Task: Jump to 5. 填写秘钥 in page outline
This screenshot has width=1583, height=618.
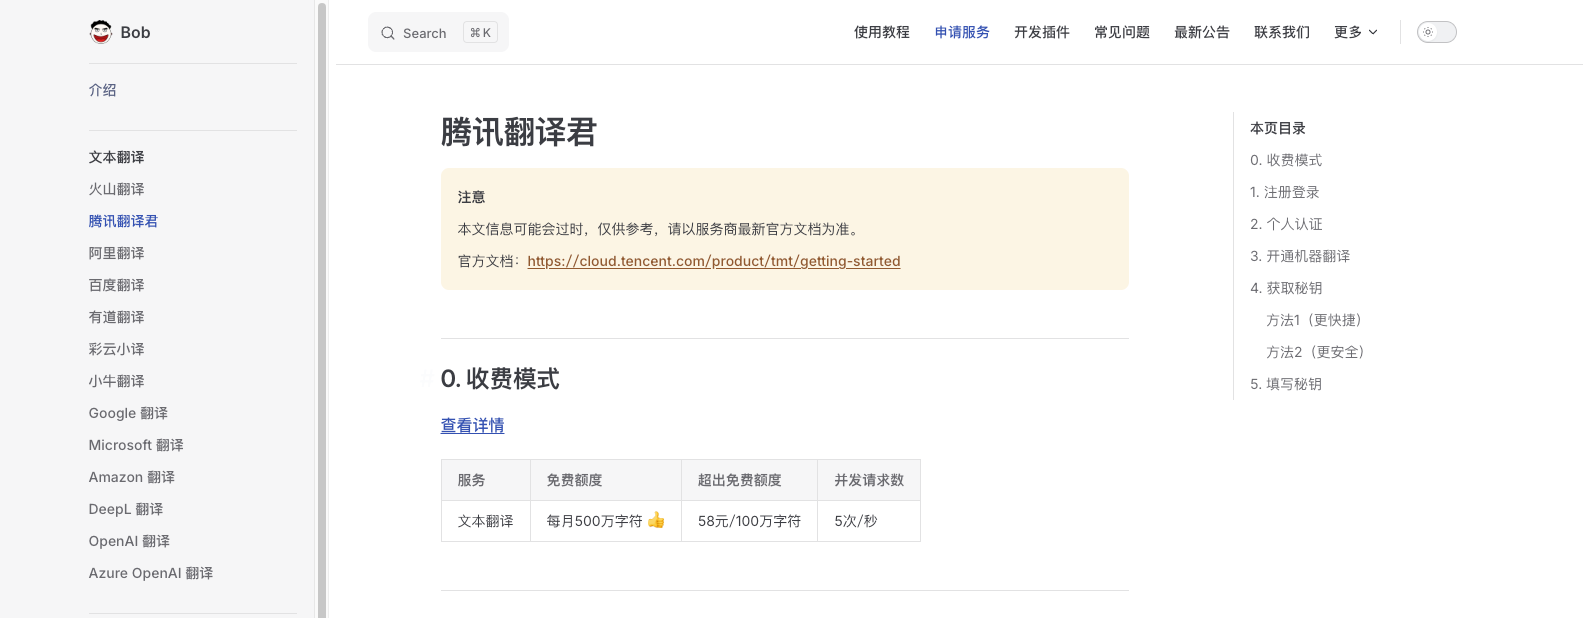Action: click(x=1286, y=384)
